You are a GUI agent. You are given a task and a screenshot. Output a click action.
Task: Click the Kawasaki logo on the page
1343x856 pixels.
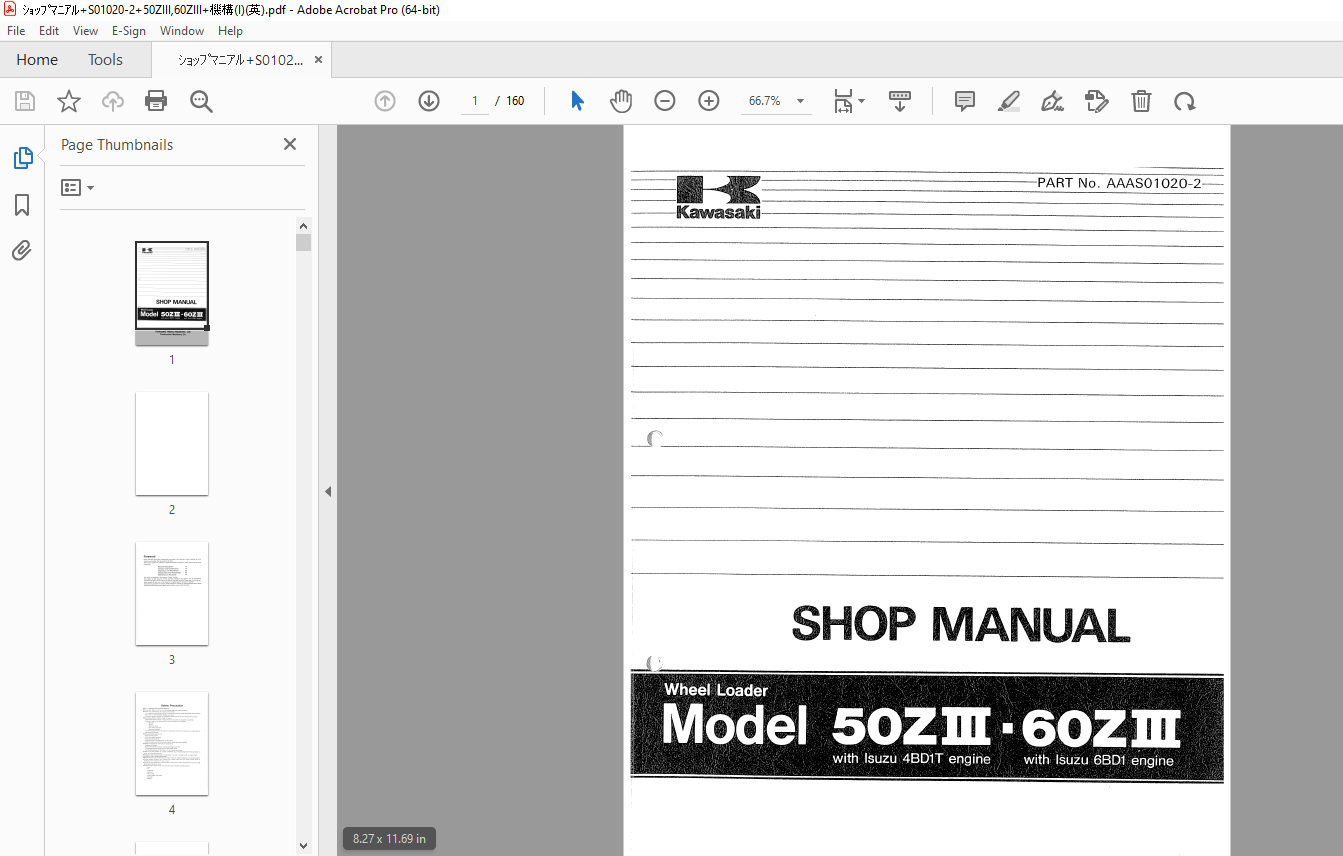[718, 197]
